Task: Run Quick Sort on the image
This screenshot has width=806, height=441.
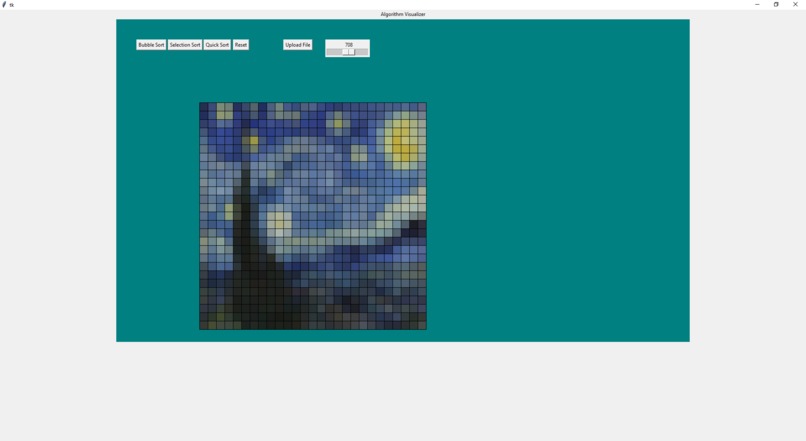Action: (x=217, y=45)
